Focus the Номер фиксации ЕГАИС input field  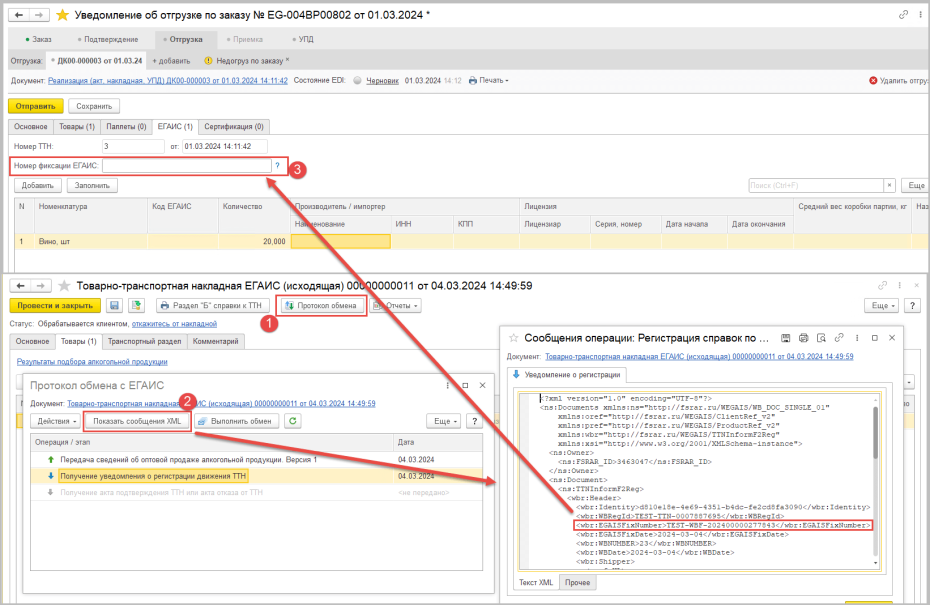[187, 165]
